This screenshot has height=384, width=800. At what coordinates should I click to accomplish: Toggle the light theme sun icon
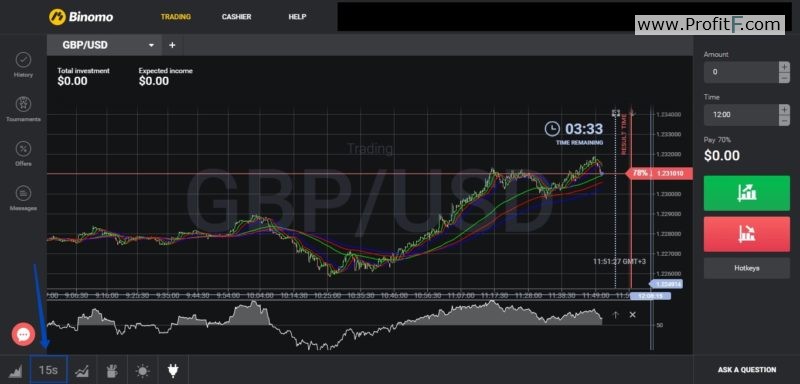[142, 371]
